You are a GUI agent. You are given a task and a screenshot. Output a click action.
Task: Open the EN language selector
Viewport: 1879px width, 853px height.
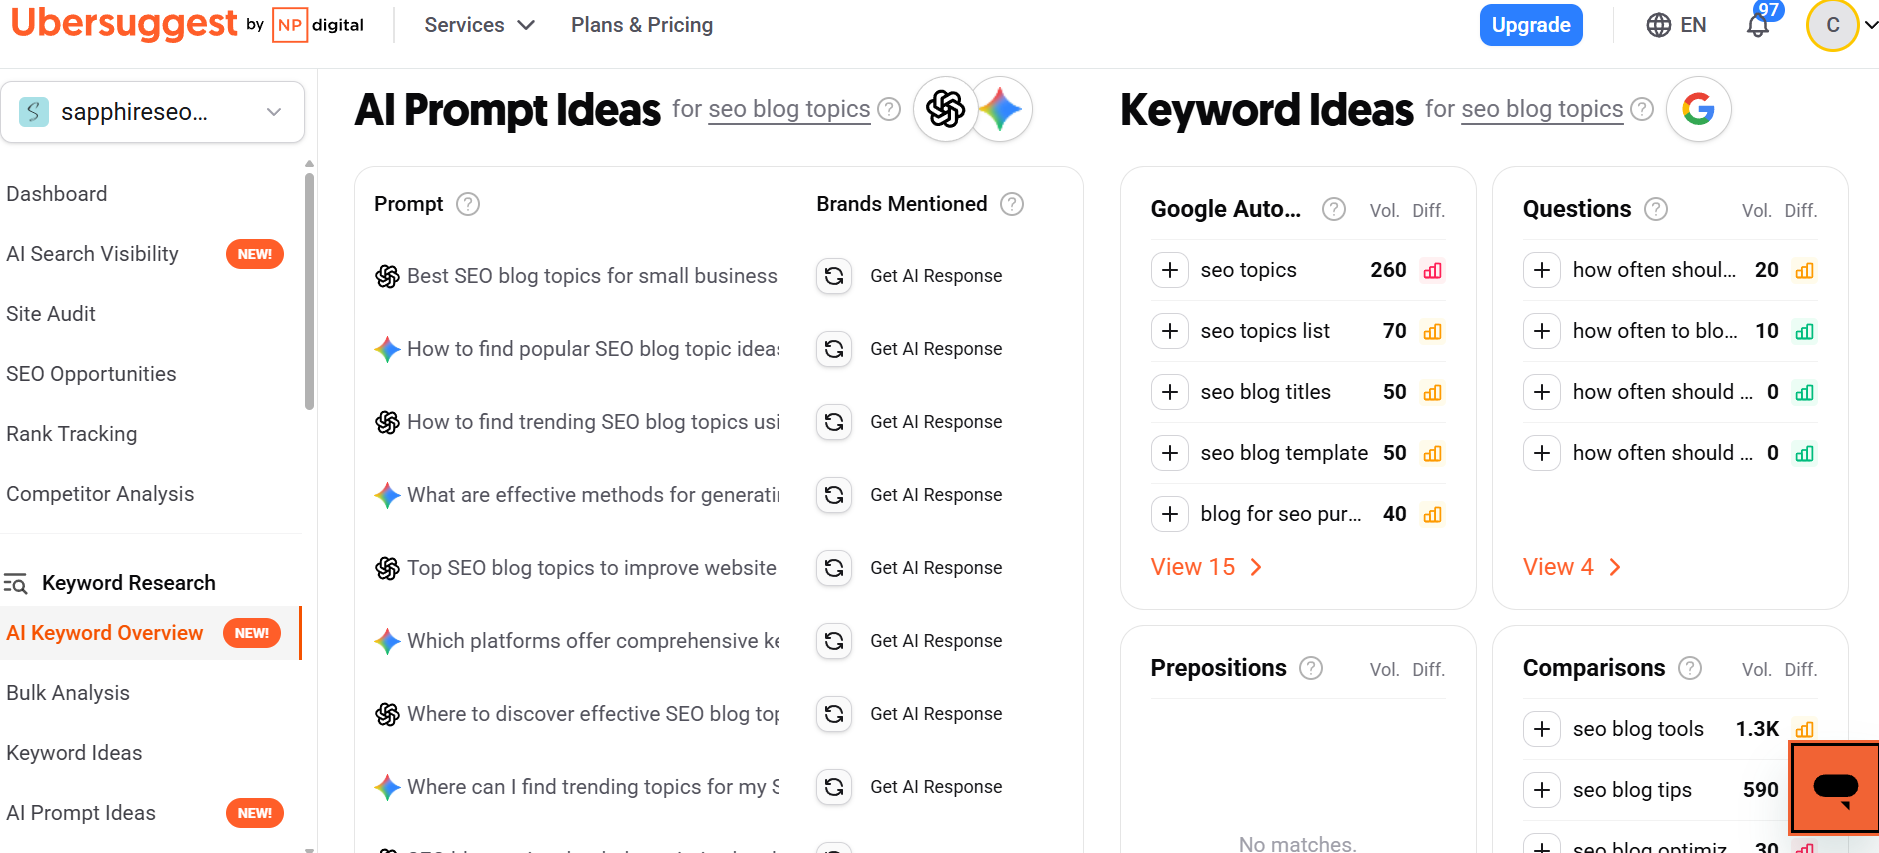(1677, 25)
